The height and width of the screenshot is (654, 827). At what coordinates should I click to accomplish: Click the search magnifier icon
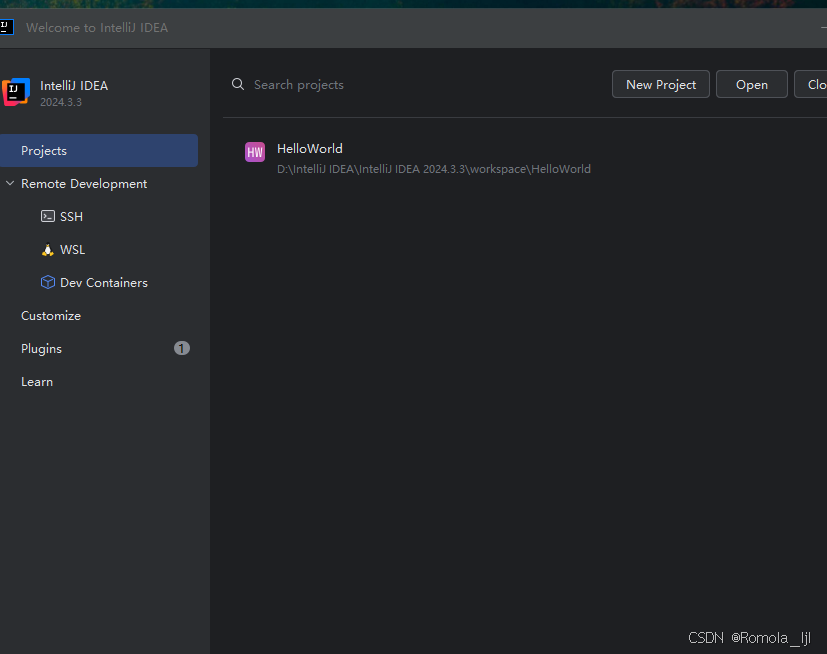(238, 84)
